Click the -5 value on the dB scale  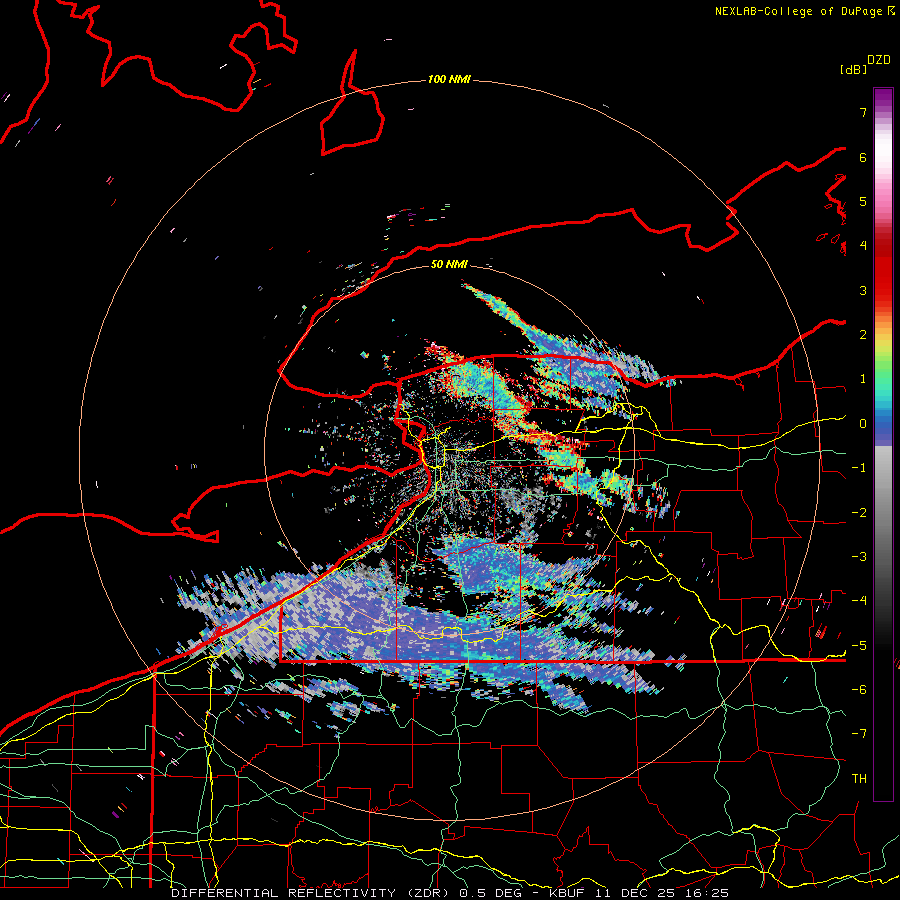pyautogui.click(x=859, y=646)
